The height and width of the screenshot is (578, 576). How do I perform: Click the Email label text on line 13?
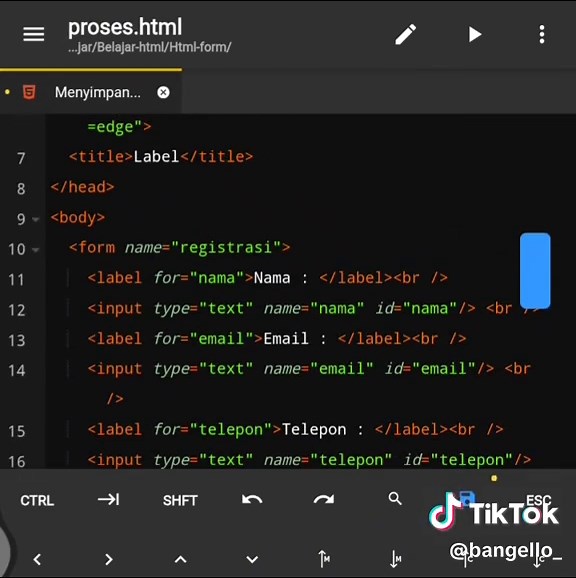click(286, 338)
